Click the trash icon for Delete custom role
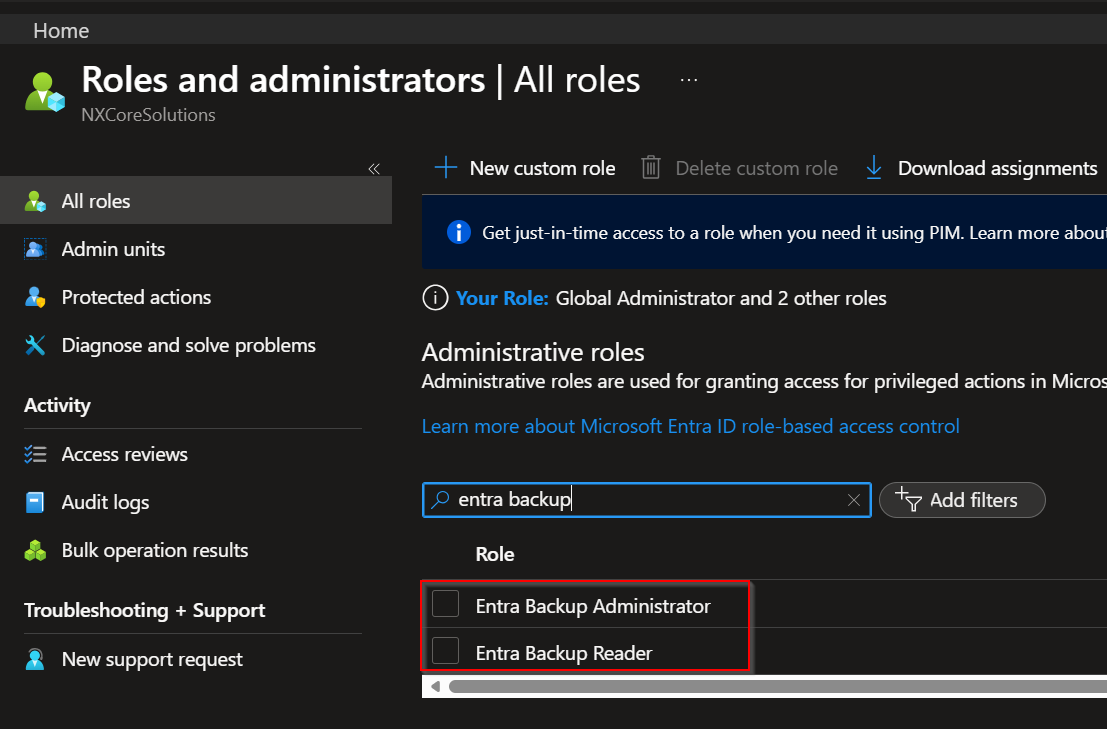The height and width of the screenshot is (729, 1107). (650, 168)
